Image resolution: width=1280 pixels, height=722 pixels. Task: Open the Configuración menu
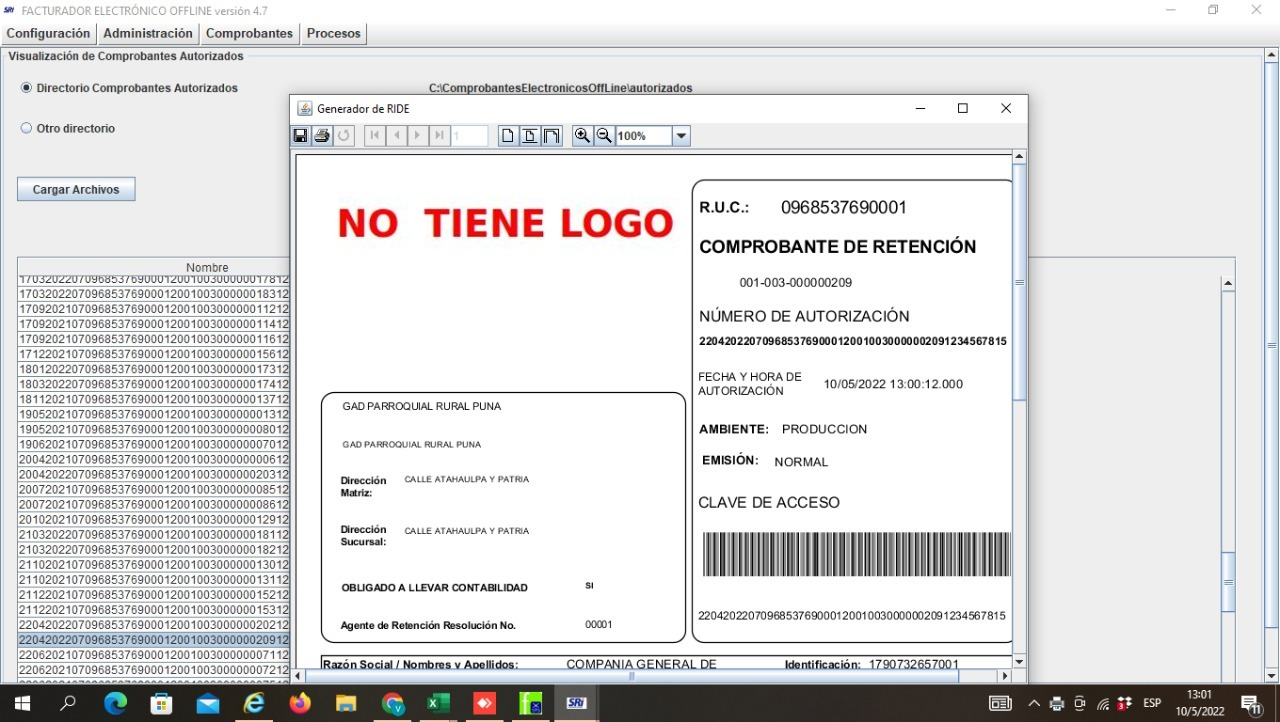coord(48,34)
